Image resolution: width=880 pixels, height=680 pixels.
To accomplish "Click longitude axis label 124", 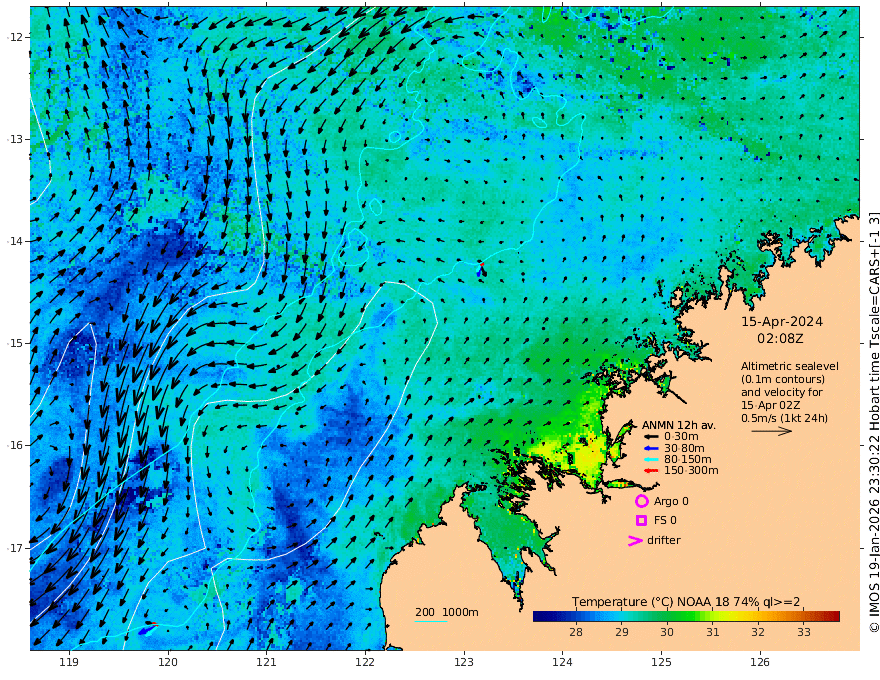I will pos(562,662).
